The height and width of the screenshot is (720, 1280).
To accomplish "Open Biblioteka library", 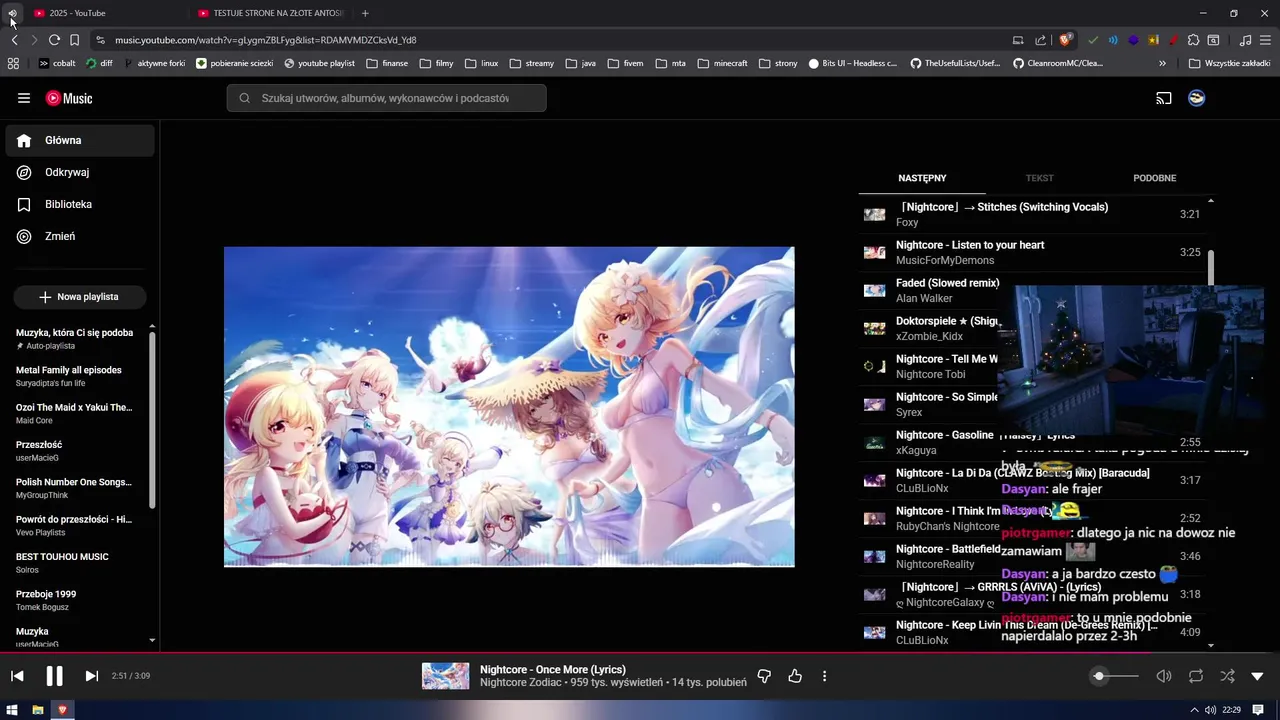I will tap(80, 205).
